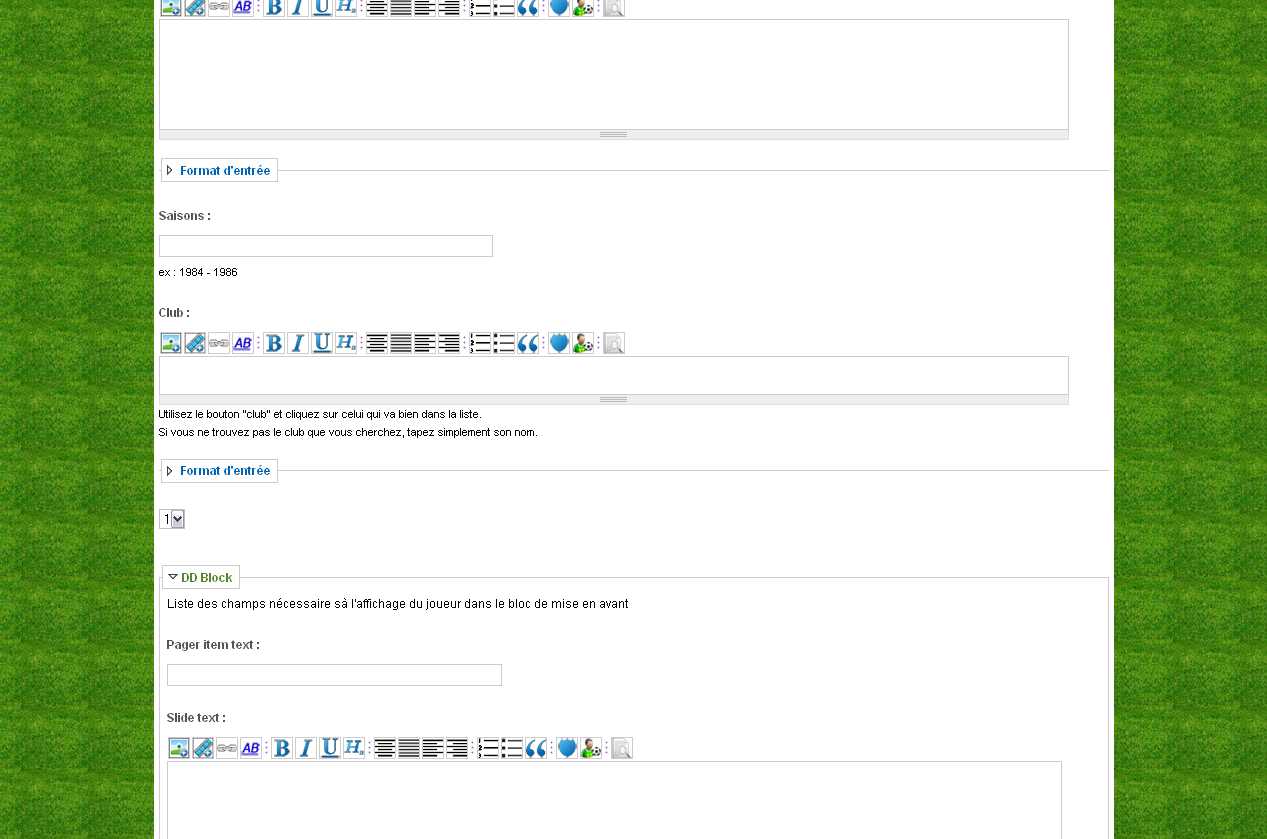Insert bullet list in Club toolbar
The image size is (1267, 839).
504,343
